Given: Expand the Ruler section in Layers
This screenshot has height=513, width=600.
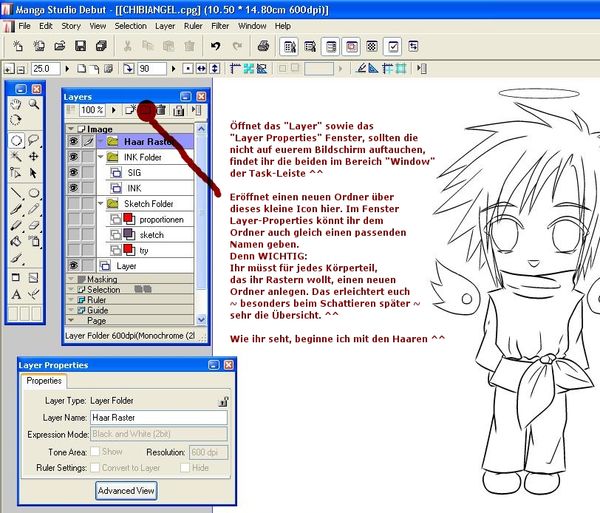Looking at the screenshot, I should 71,300.
